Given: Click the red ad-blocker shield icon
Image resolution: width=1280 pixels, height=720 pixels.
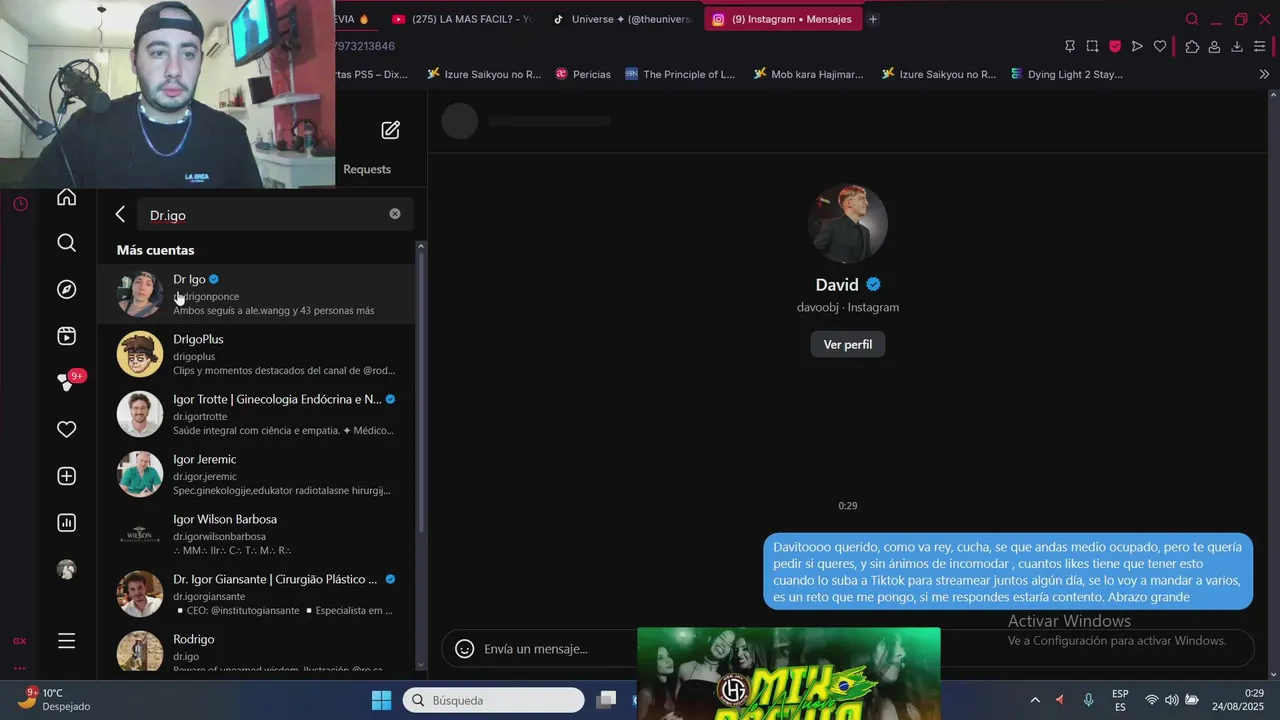Looking at the screenshot, I should (x=1115, y=46).
